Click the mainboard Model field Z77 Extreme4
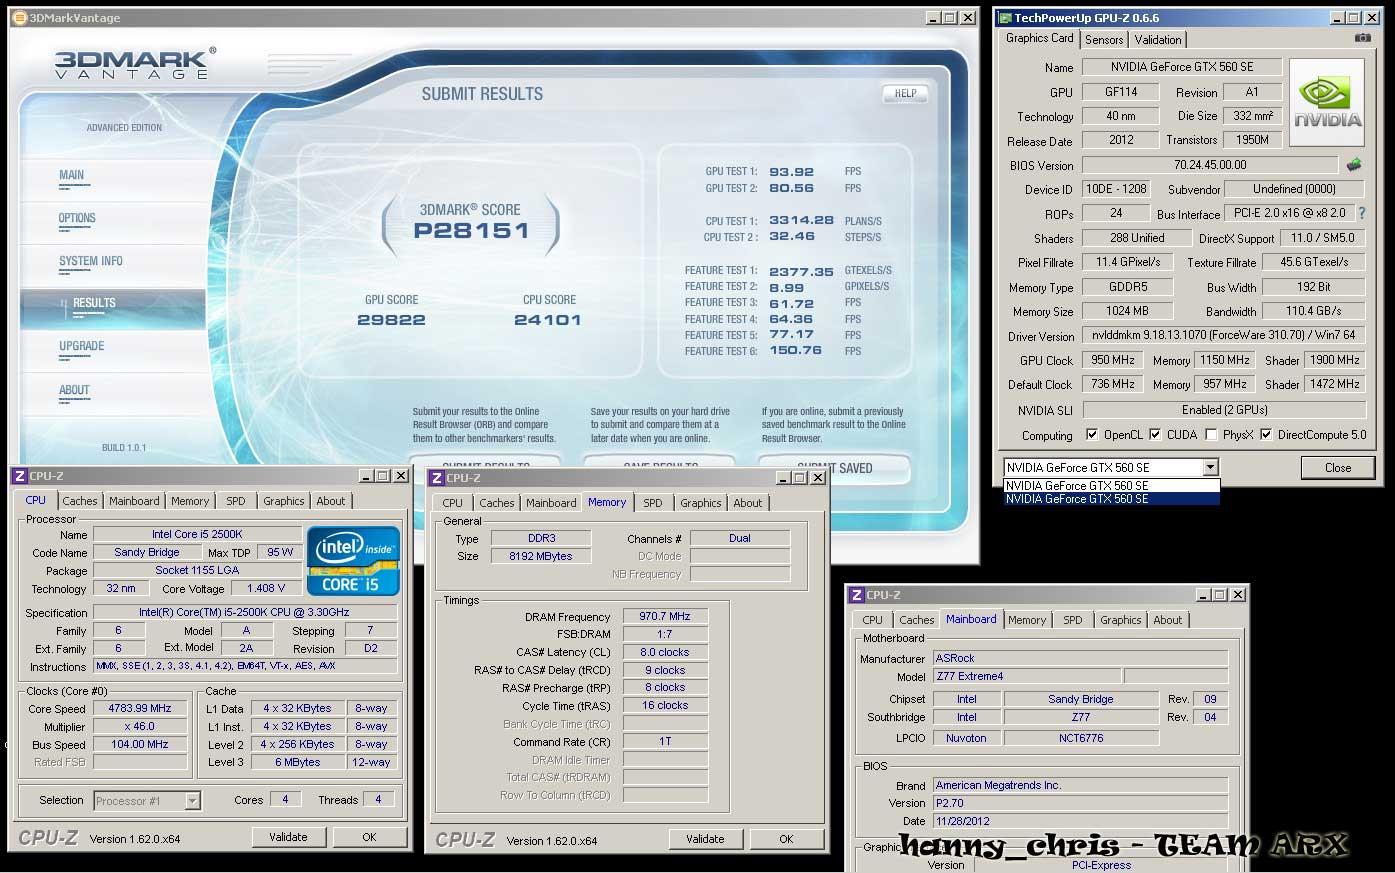 click(1026, 677)
